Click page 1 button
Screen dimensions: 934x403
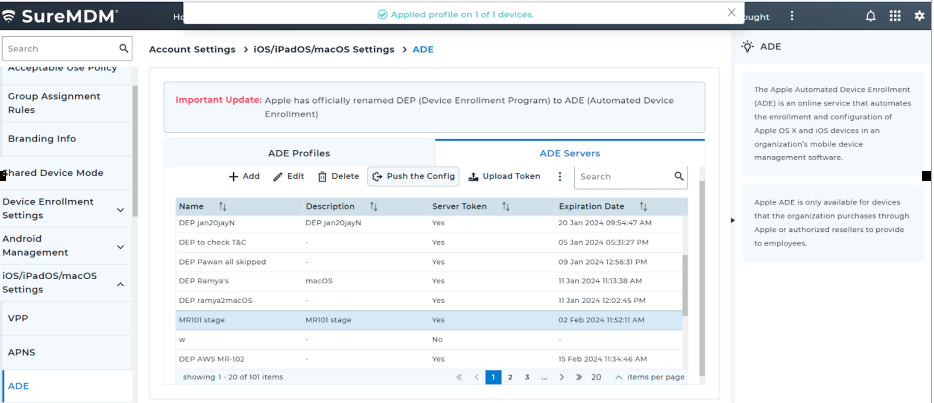493,377
